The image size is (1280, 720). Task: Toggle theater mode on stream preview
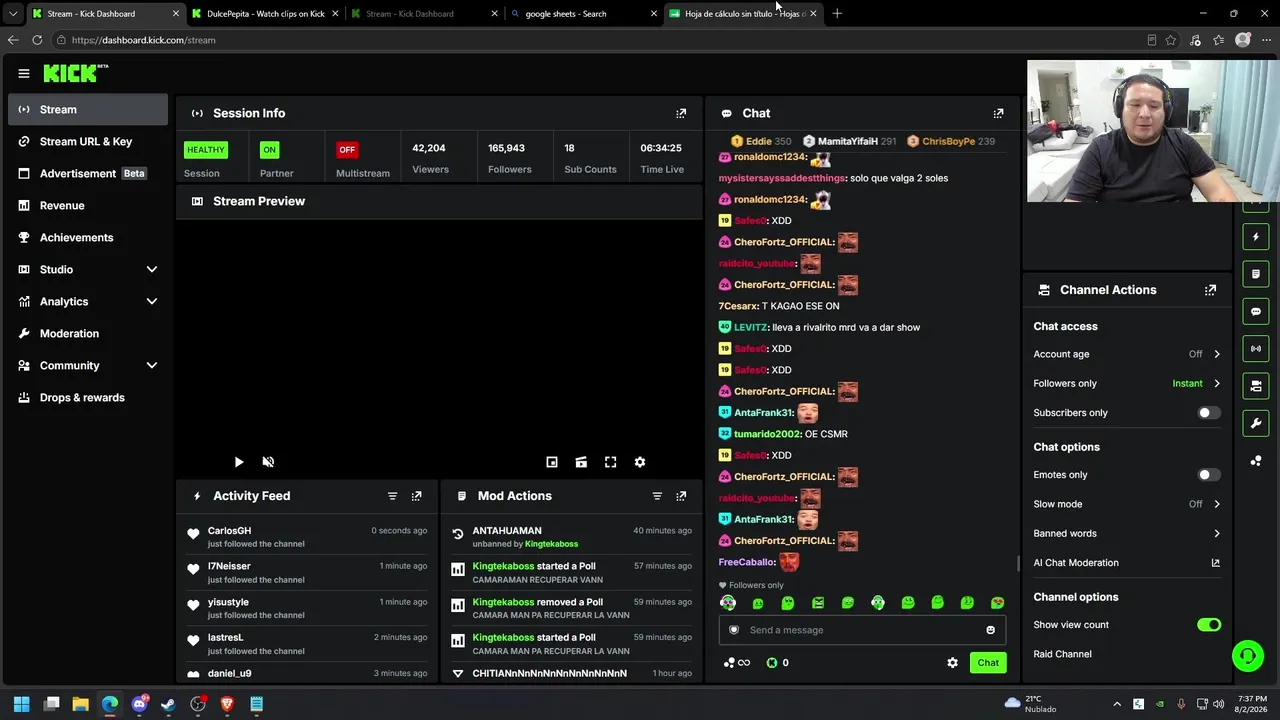coord(581,462)
